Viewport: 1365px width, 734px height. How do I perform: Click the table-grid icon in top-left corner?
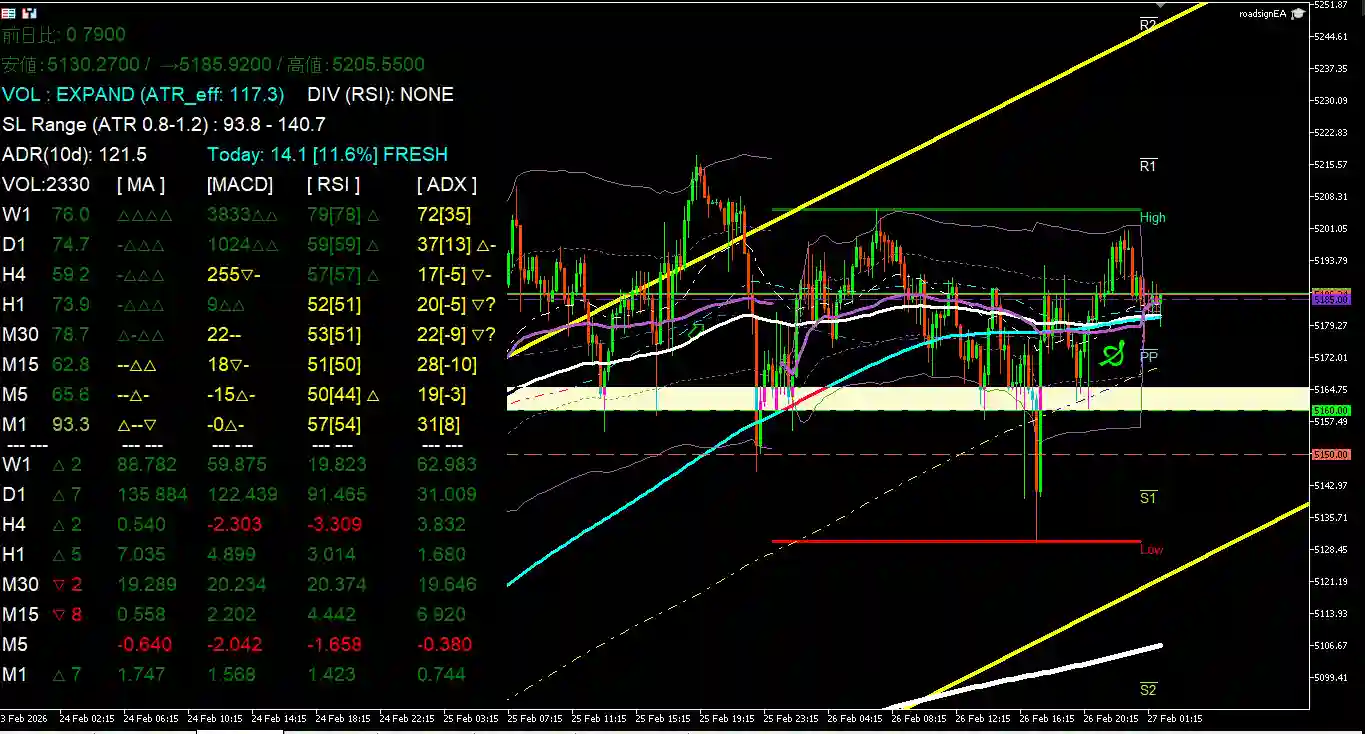click(9, 14)
